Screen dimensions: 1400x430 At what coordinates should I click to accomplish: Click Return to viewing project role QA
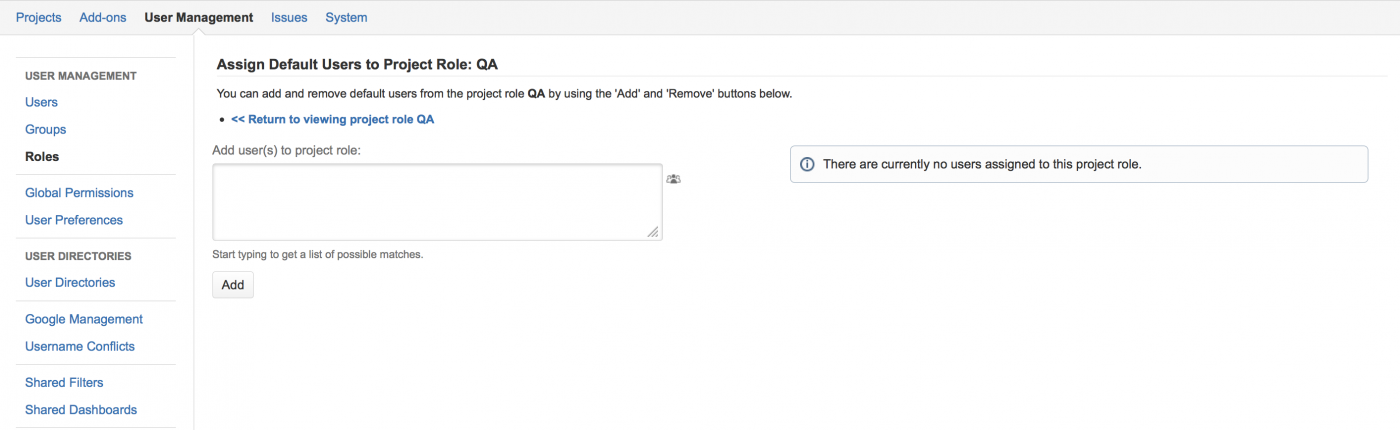tap(332, 119)
